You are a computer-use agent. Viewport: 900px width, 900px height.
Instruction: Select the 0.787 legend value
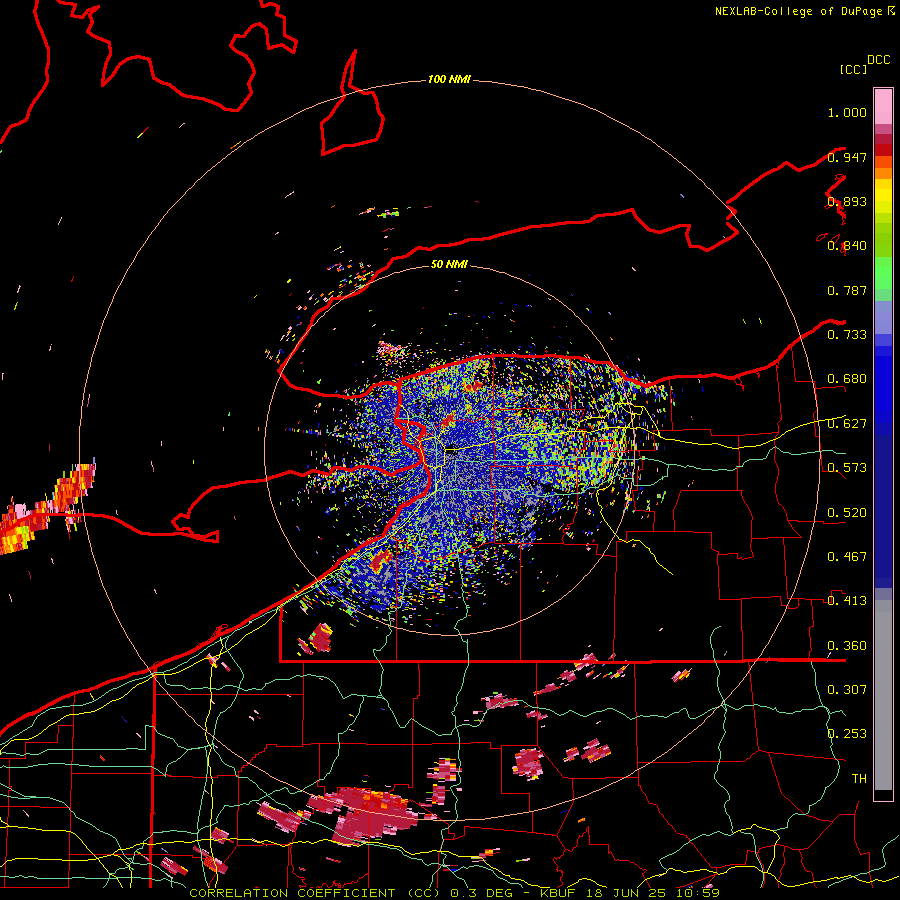pyautogui.click(x=847, y=290)
